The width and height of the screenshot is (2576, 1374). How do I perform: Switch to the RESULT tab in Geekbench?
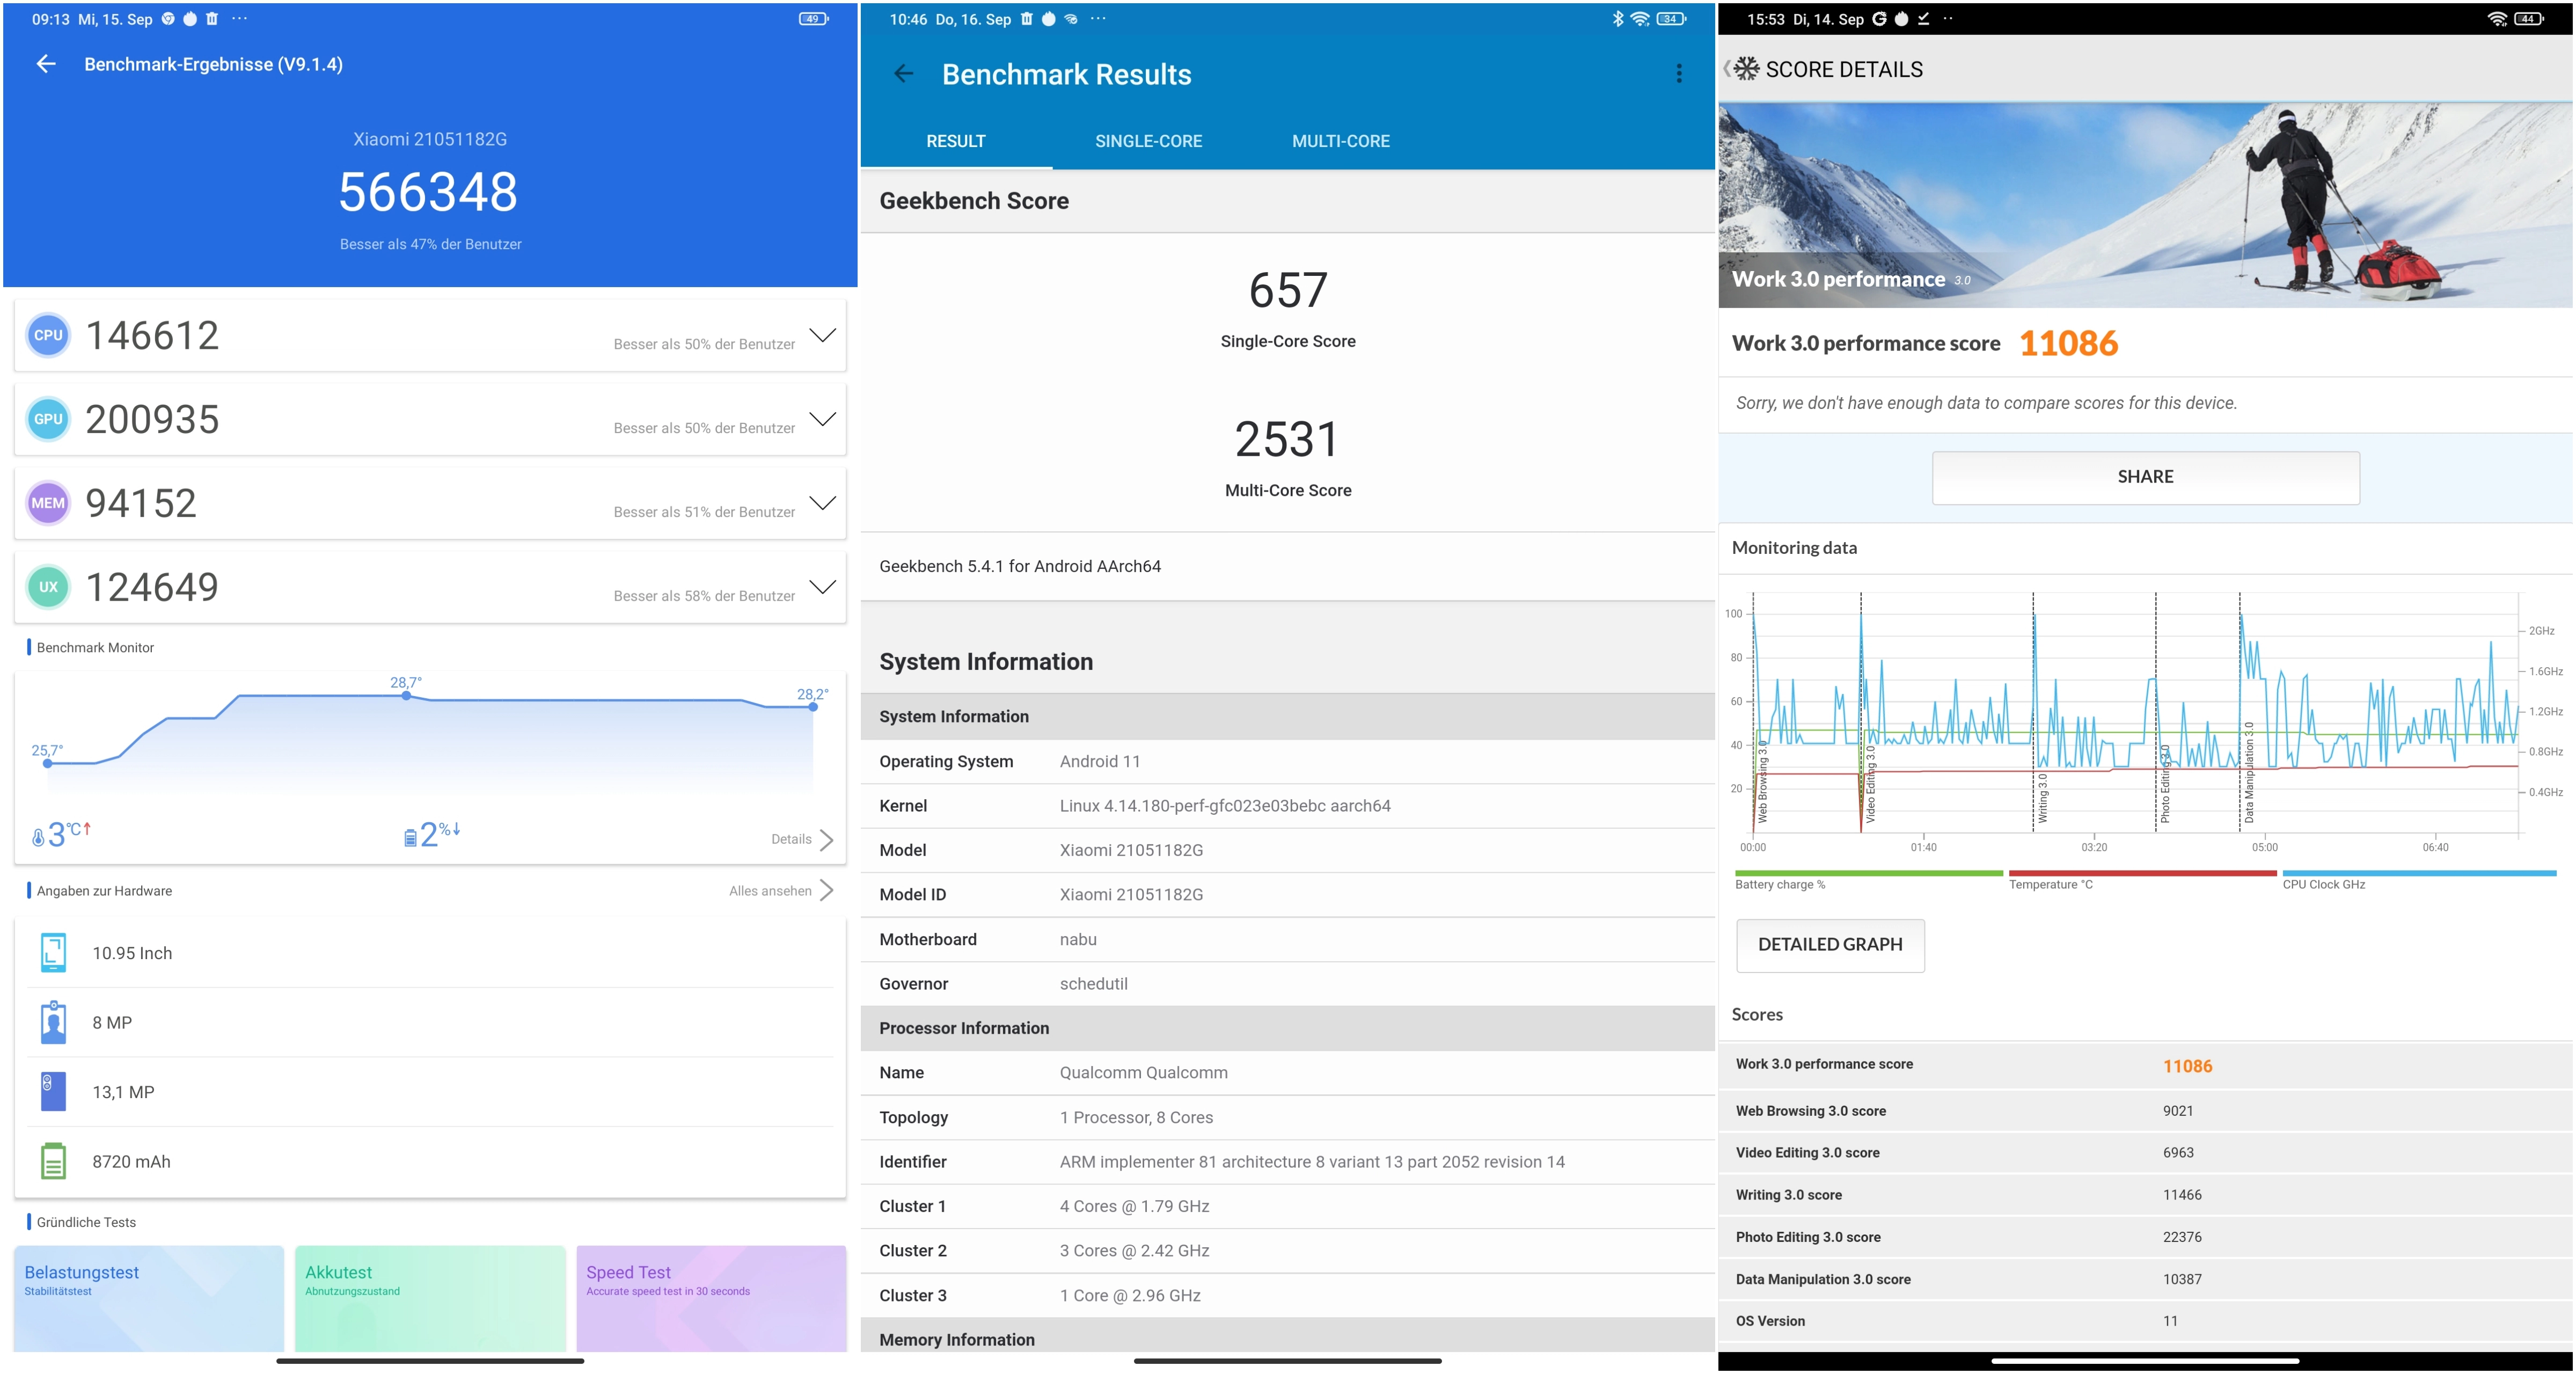tap(956, 141)
